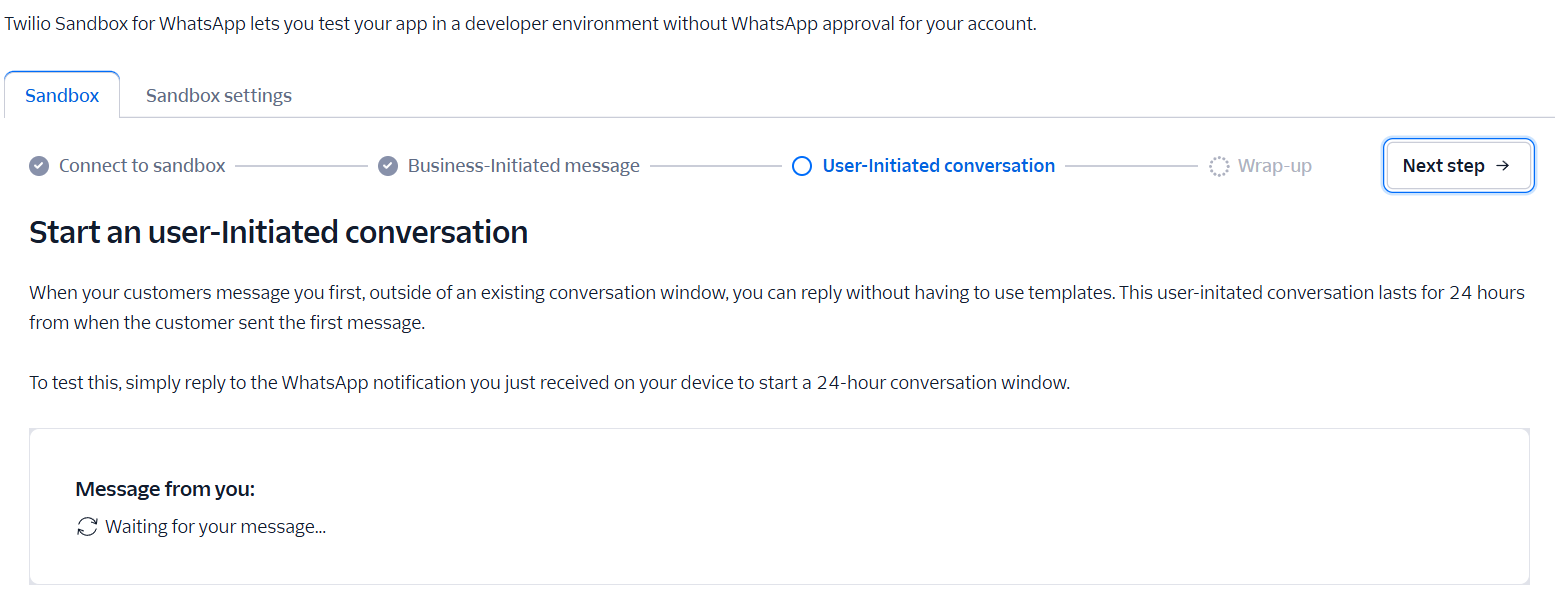Click the Business-Initiated message checkmark icon
This screenshot has height=612, width=1564.
[388, 166]
